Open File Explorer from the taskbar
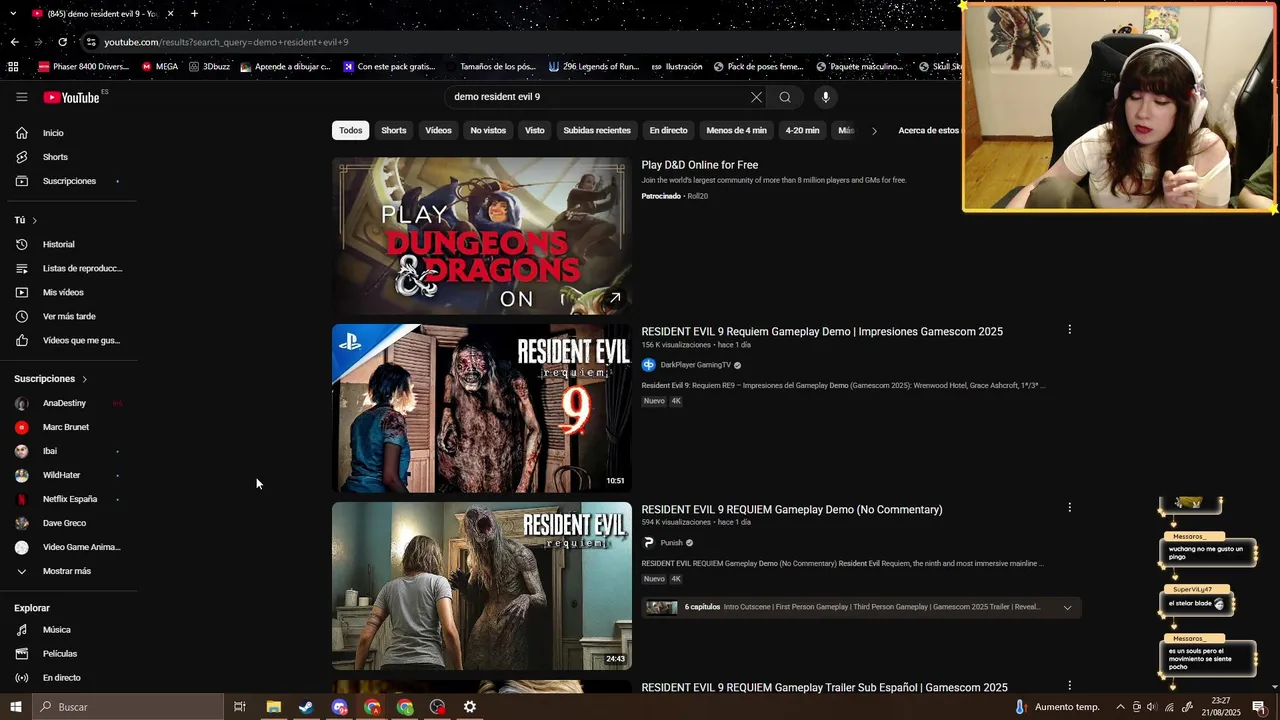 (273, 707)
